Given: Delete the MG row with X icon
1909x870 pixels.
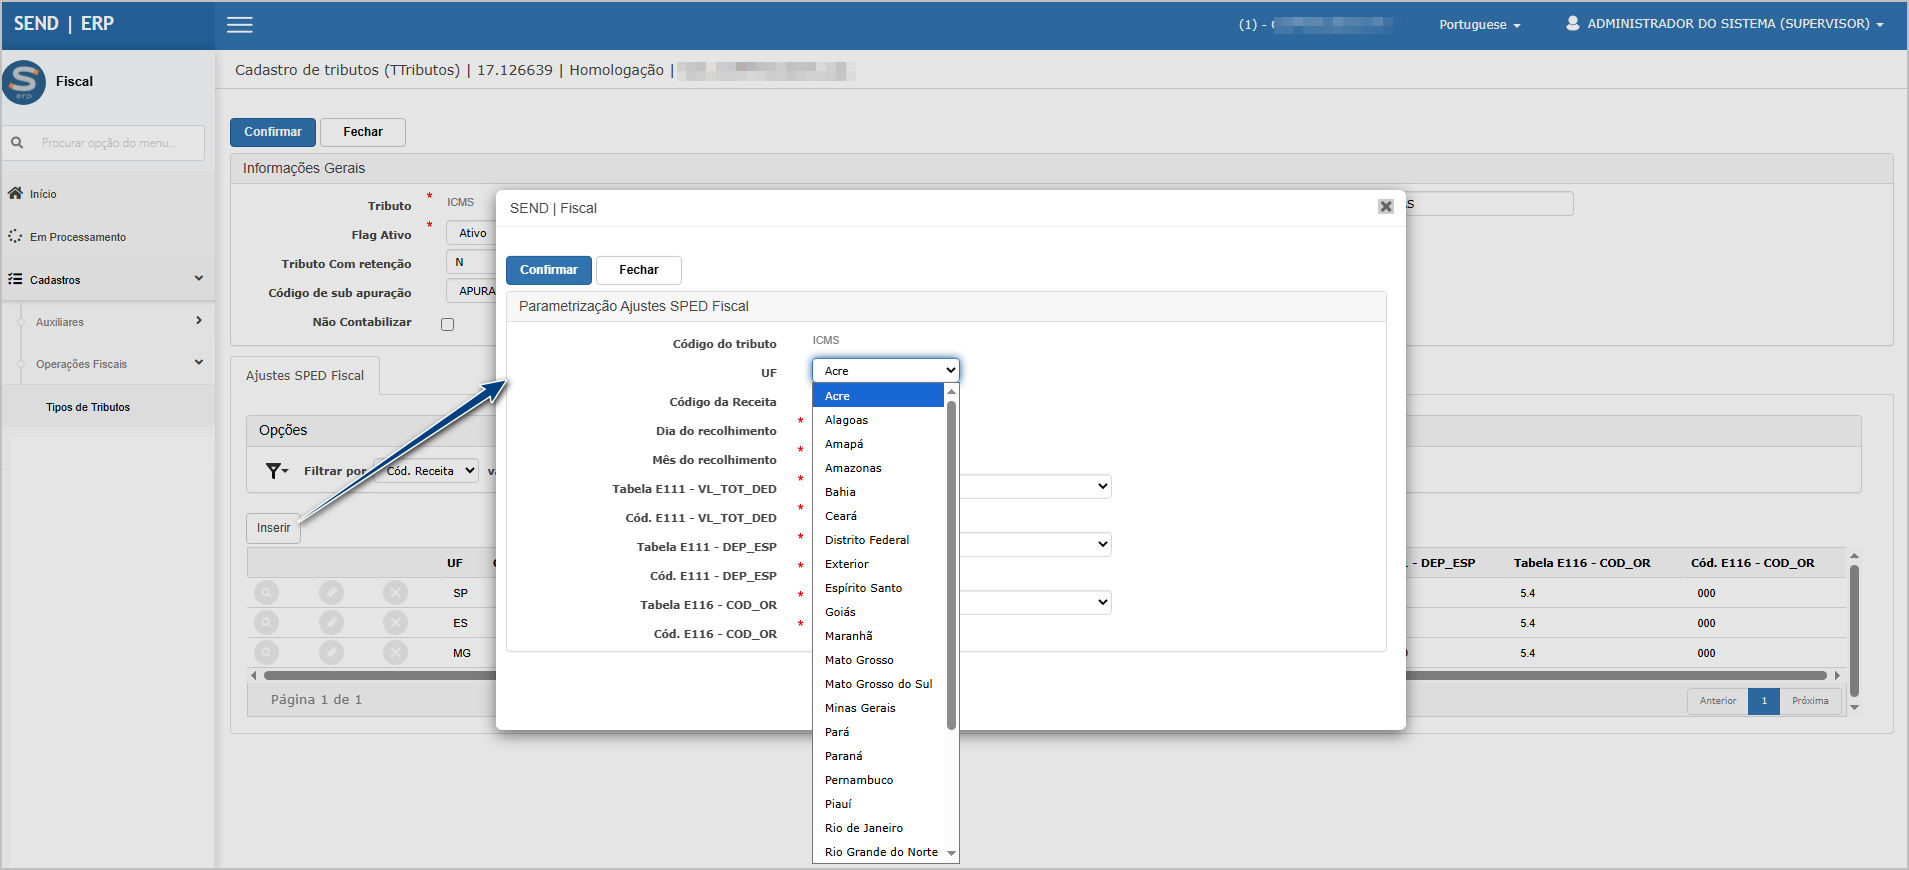Looking at the screenshot, I should [x=396, y=653].
